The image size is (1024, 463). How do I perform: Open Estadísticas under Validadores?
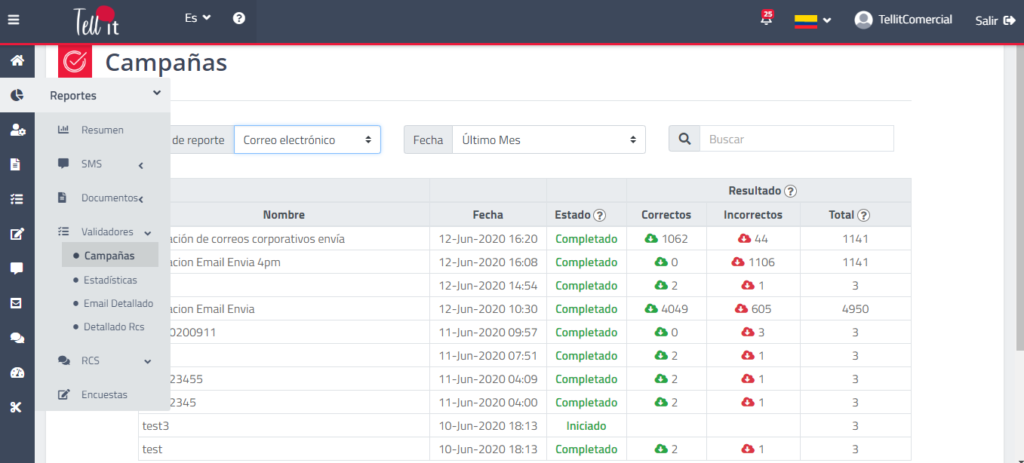tap(110, 280)
